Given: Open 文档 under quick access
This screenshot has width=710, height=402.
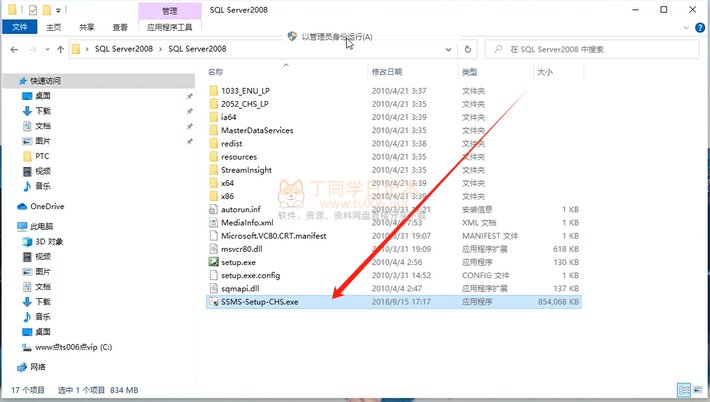Looking at the screenshot, I should click(x=43, y=126).
